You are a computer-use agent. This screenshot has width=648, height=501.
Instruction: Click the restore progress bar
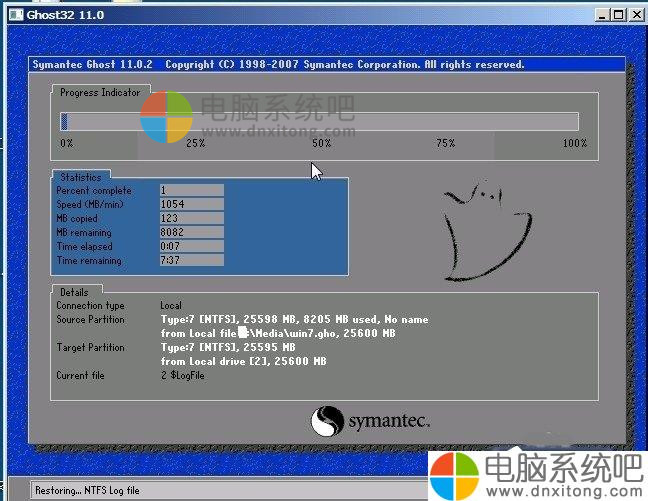tap(319, 122)
